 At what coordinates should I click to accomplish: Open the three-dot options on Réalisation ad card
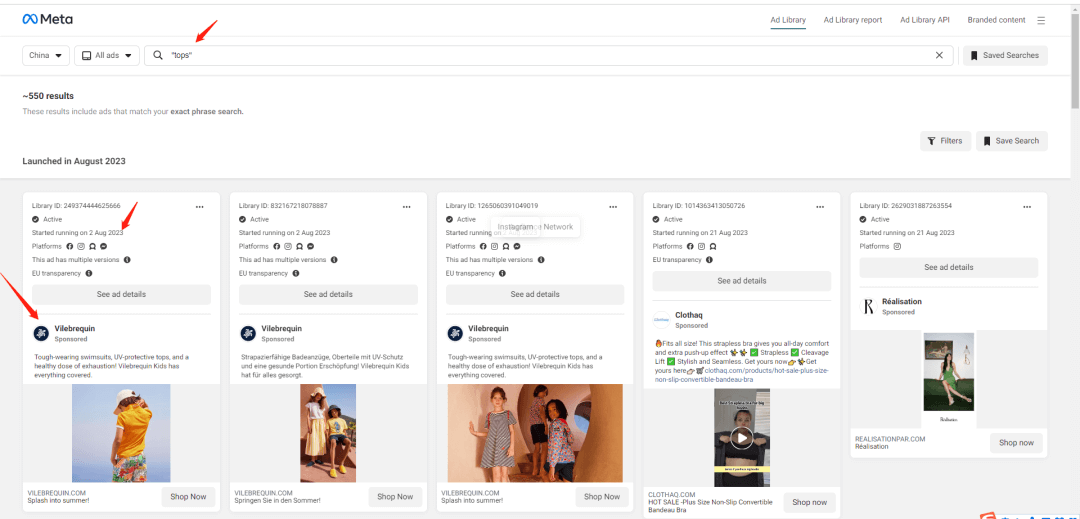coord(1027,206)
